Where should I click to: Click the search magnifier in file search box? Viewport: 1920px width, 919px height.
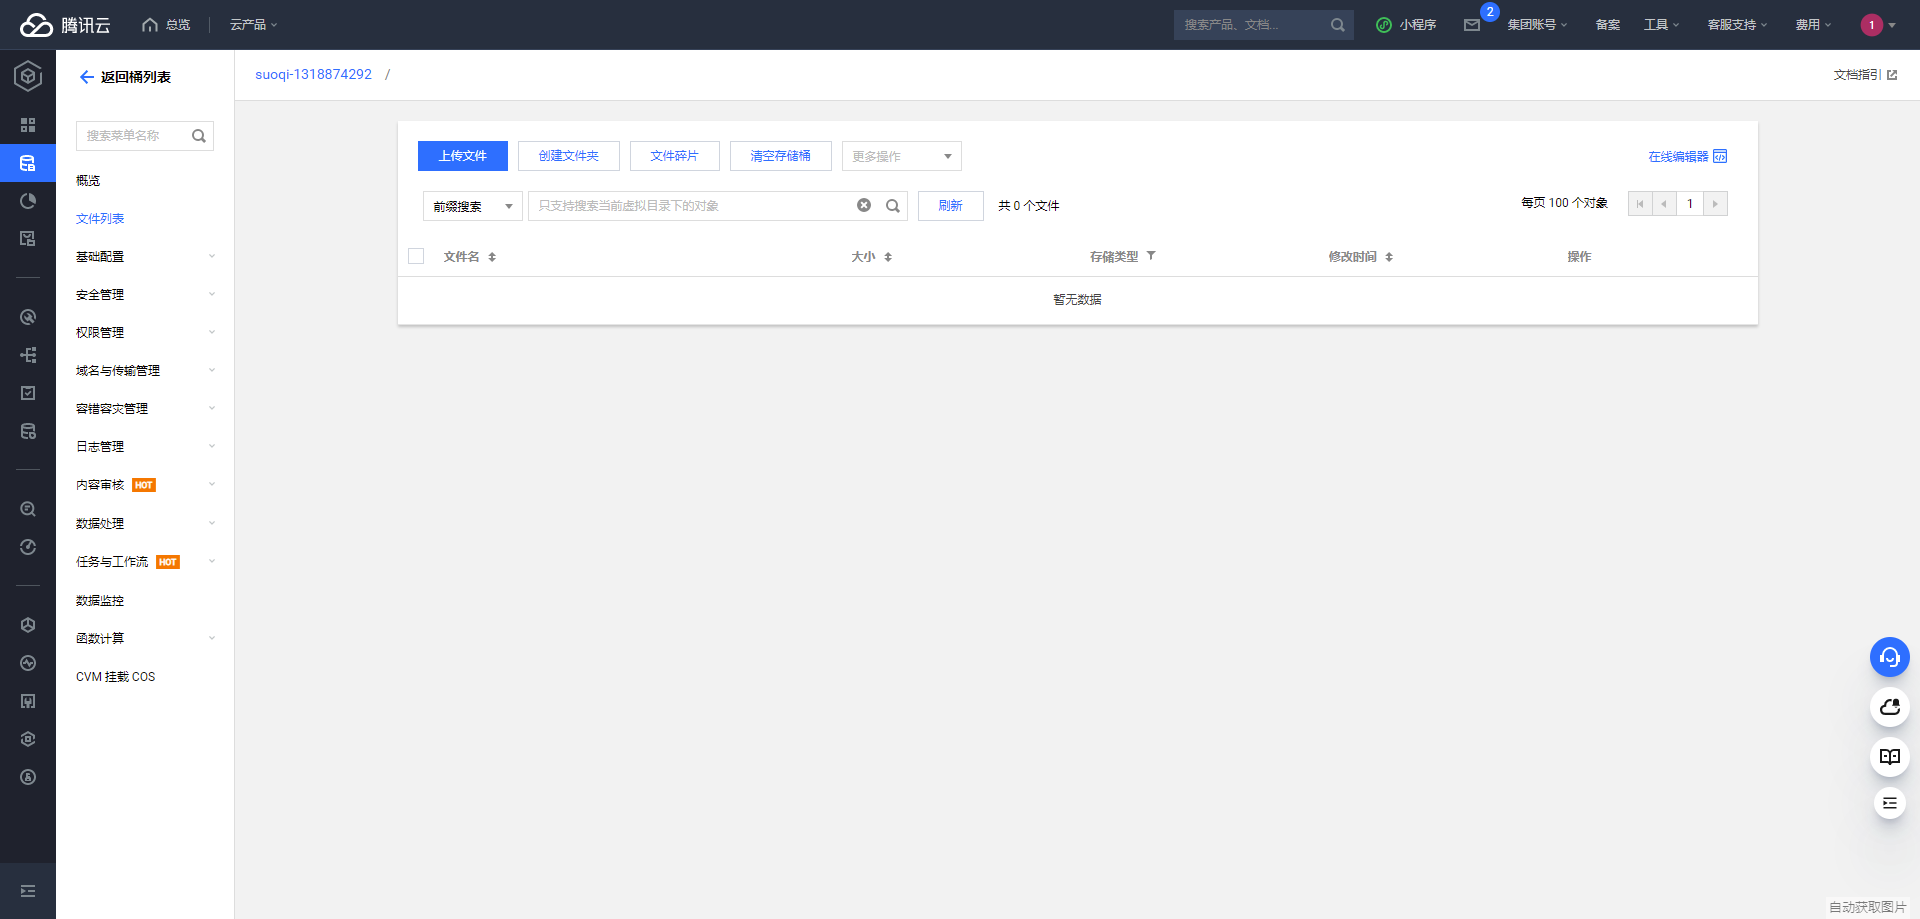893,206
